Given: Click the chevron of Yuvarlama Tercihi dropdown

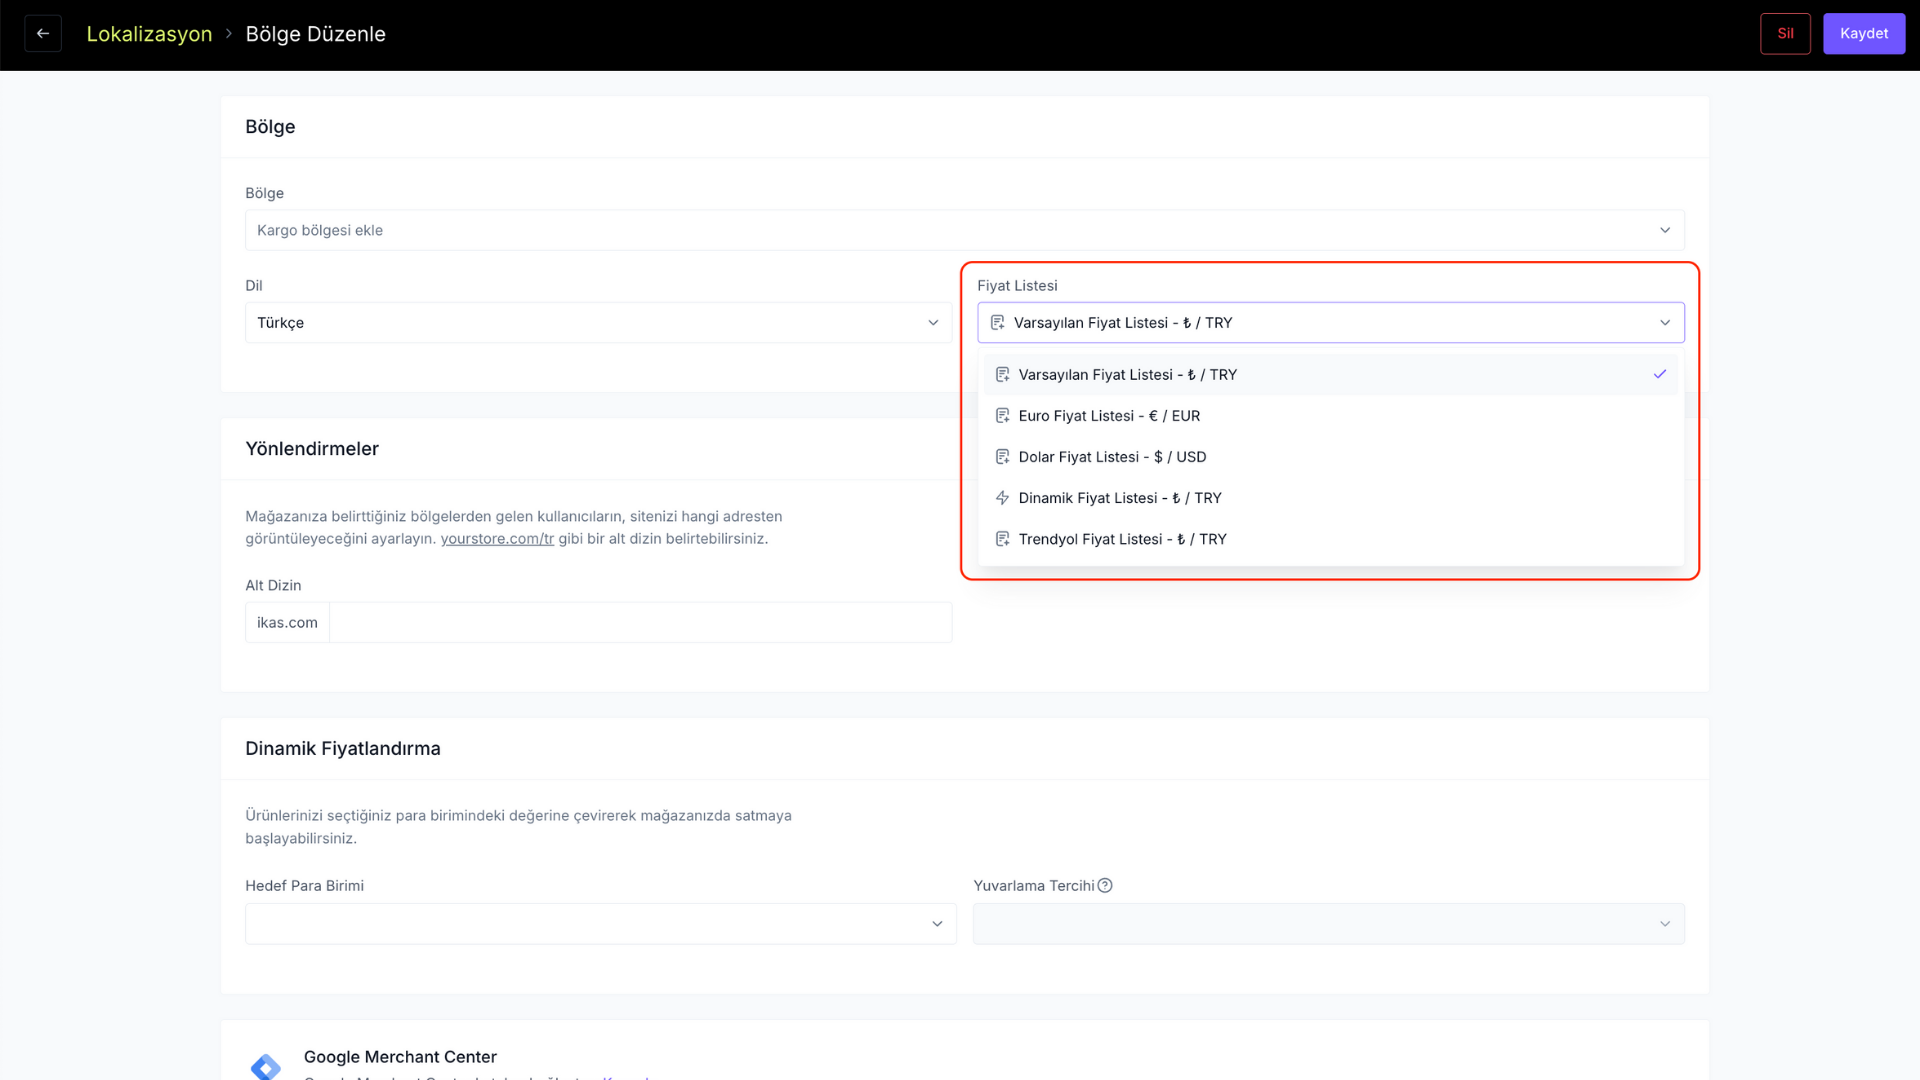Looking at the screenshot, I should [1665, 923].
